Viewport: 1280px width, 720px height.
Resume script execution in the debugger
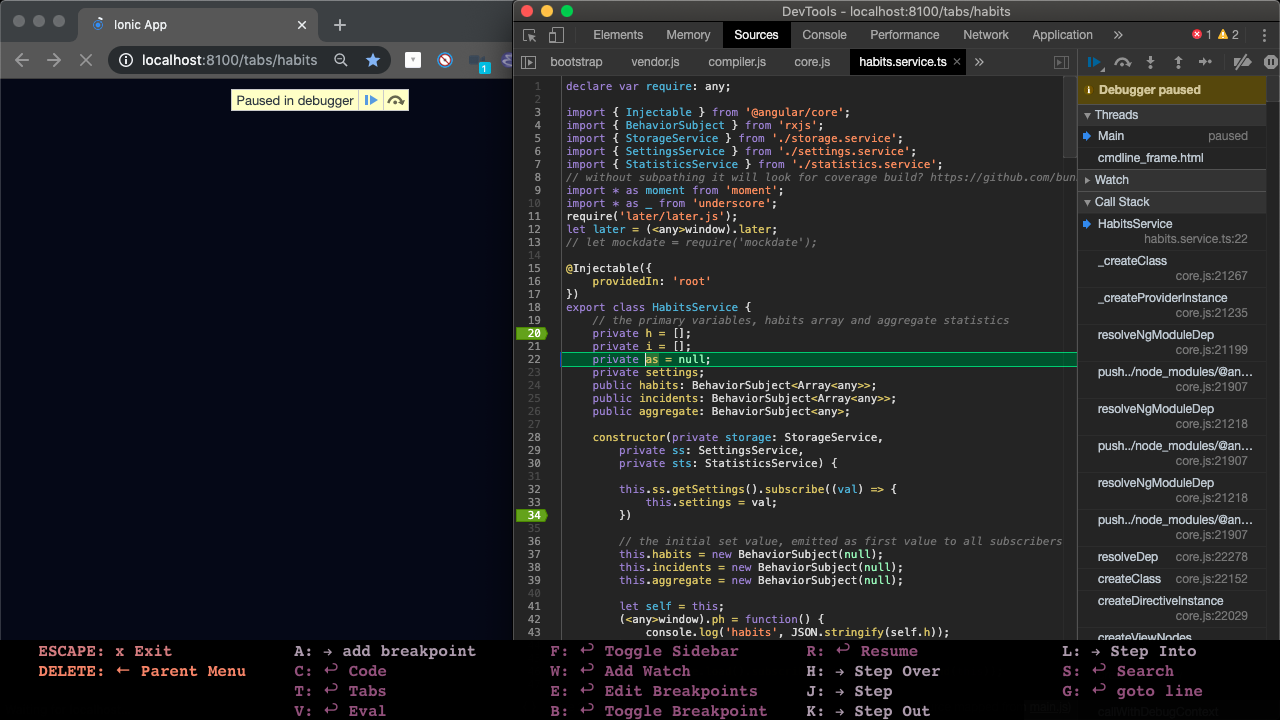[1094, 62]
